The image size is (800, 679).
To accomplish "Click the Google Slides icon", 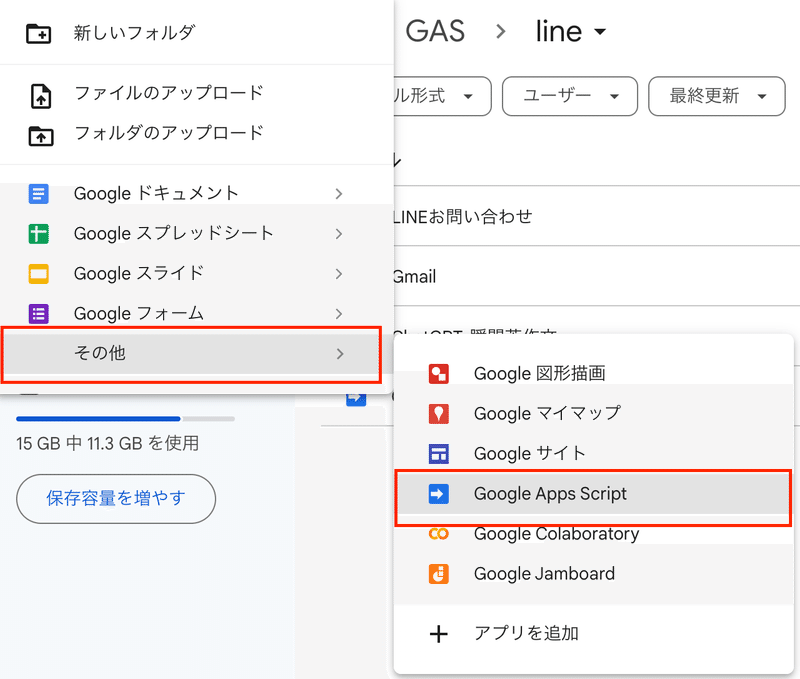I will point(39,274).
